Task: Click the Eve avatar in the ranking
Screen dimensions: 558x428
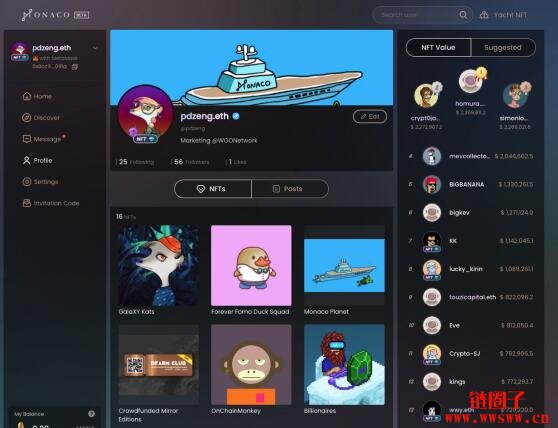Action: coord(432,325)
